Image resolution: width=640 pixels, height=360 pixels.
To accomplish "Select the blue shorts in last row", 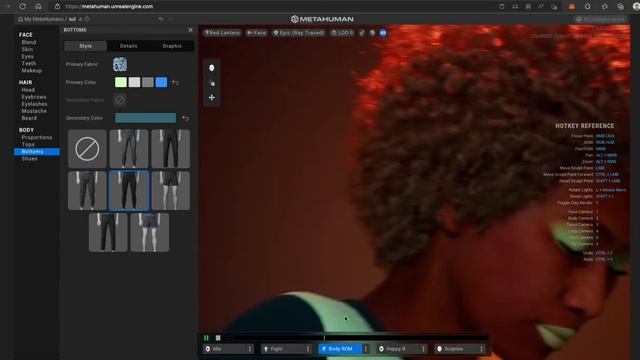I will point(150,232).
